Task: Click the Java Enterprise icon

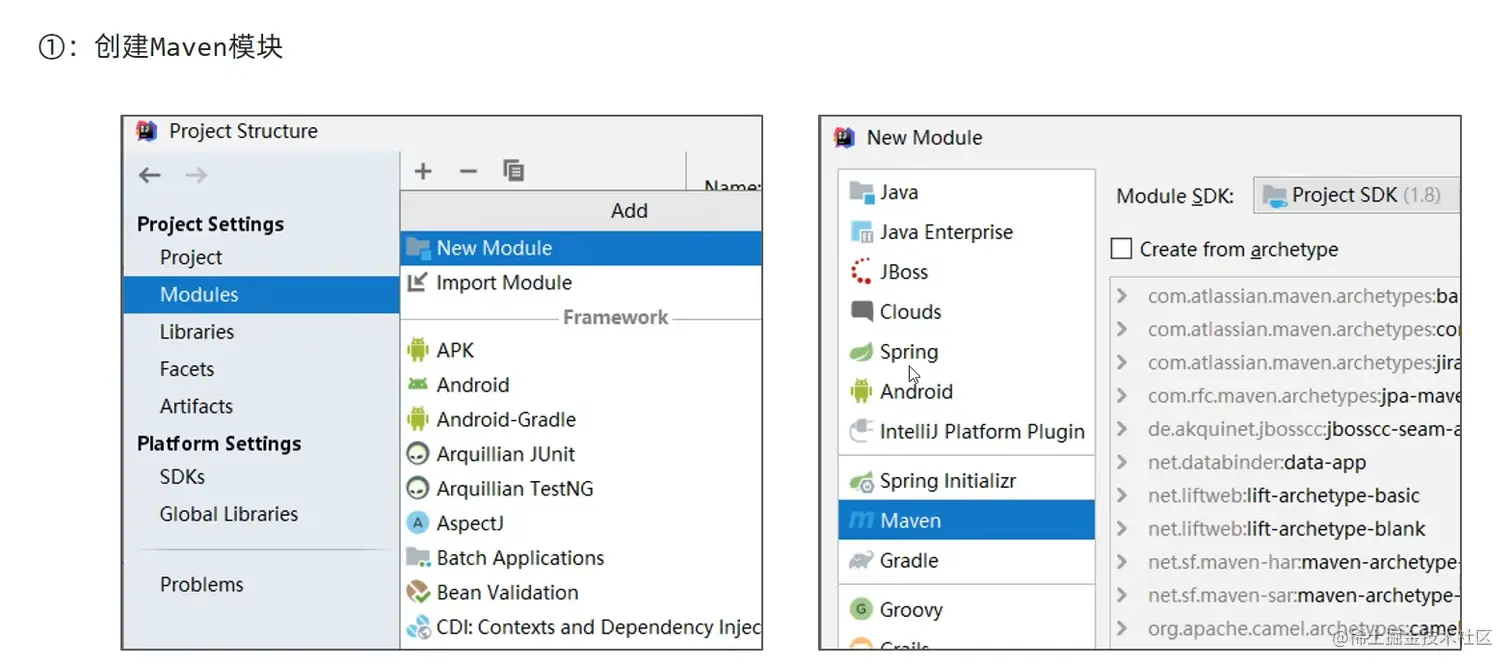Action: coord(861,232)
